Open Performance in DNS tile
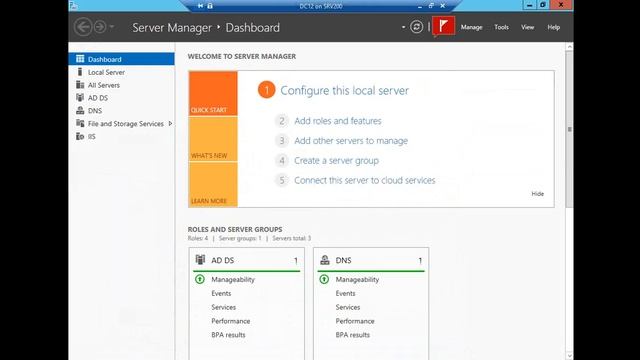Viewport: 640px width, 360px height. 355,321
